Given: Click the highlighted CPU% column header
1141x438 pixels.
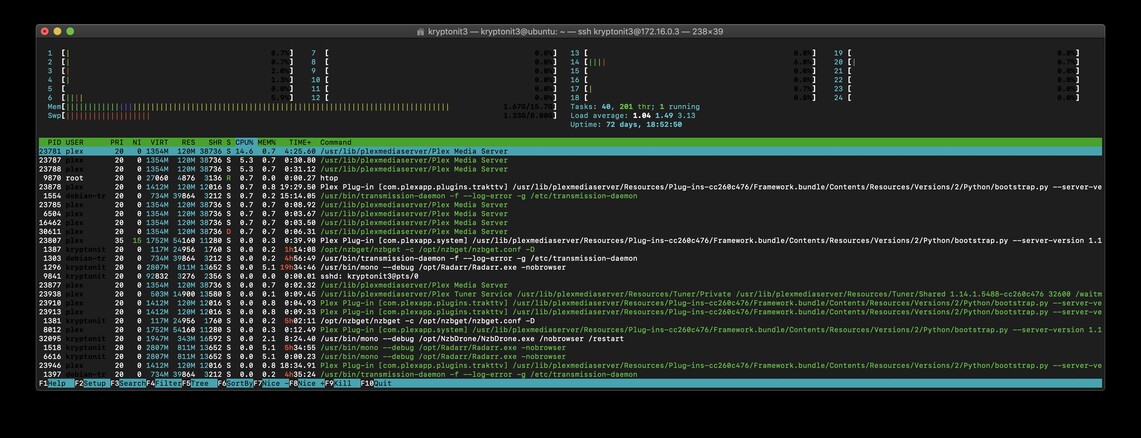Looking at the screenshot, I should click(244, 143).
